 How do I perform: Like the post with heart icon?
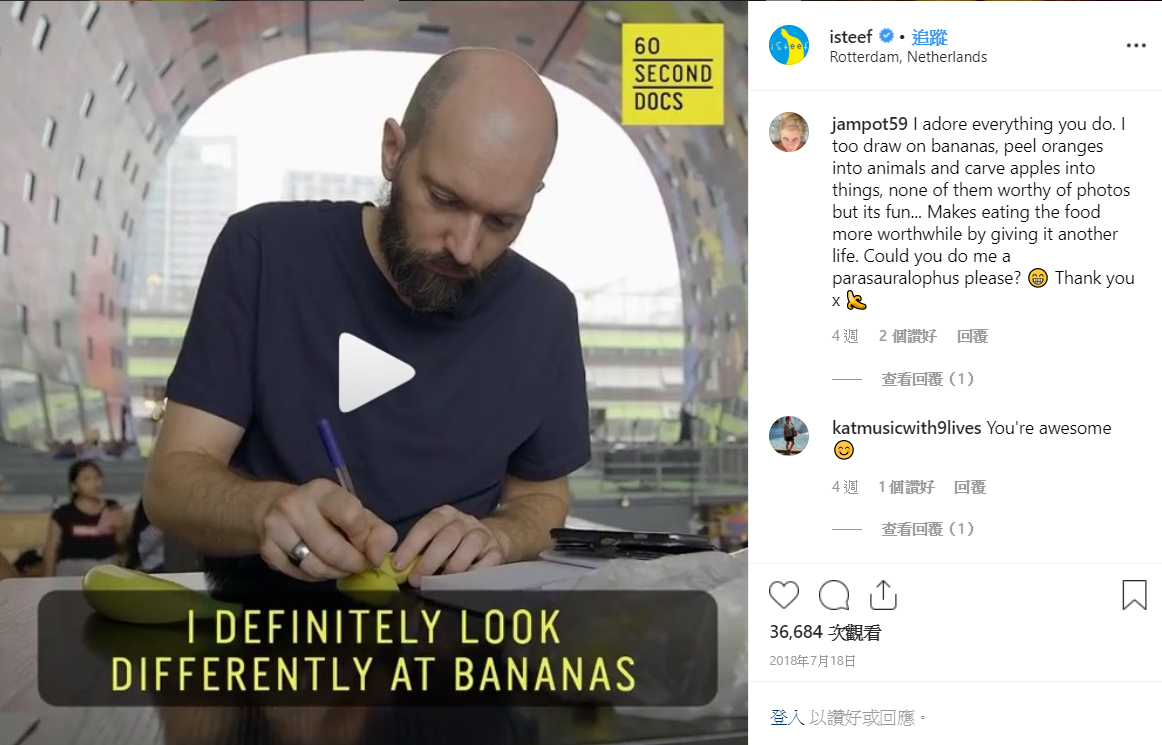784,595
